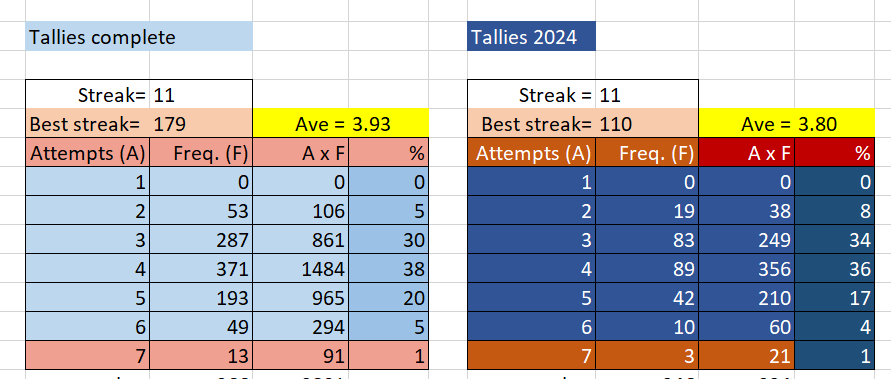Image resolution: width=891 pixels, height=379 pixels.
Task: Click the yellow 'Ave = 3.93' cell
Action: 340,123
